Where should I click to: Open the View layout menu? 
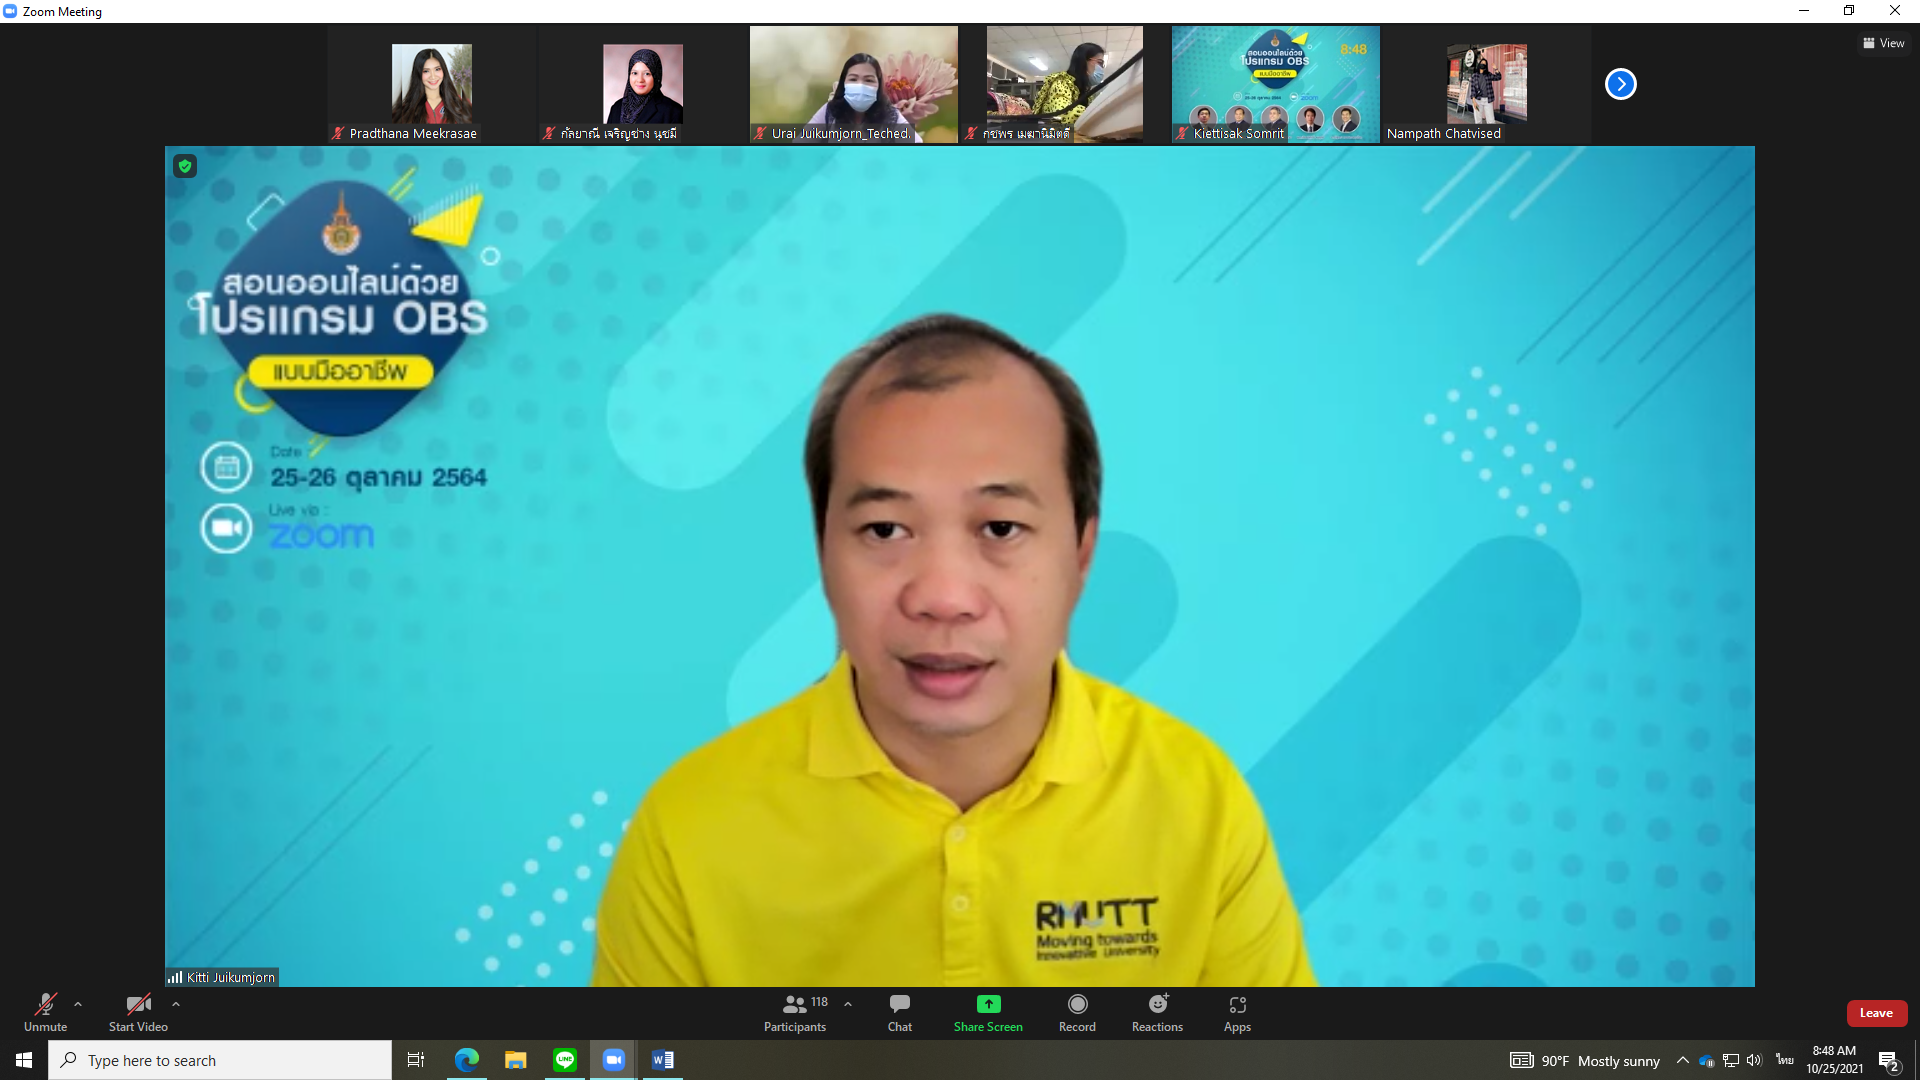coord(1884,43)
